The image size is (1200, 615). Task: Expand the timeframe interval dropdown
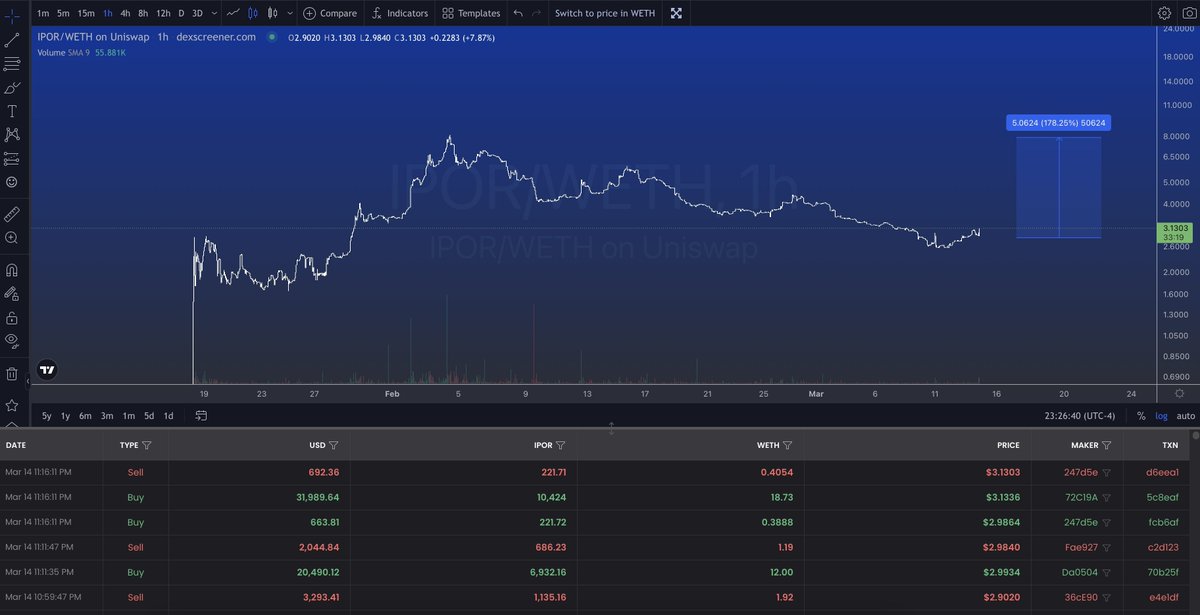(214, 13)
